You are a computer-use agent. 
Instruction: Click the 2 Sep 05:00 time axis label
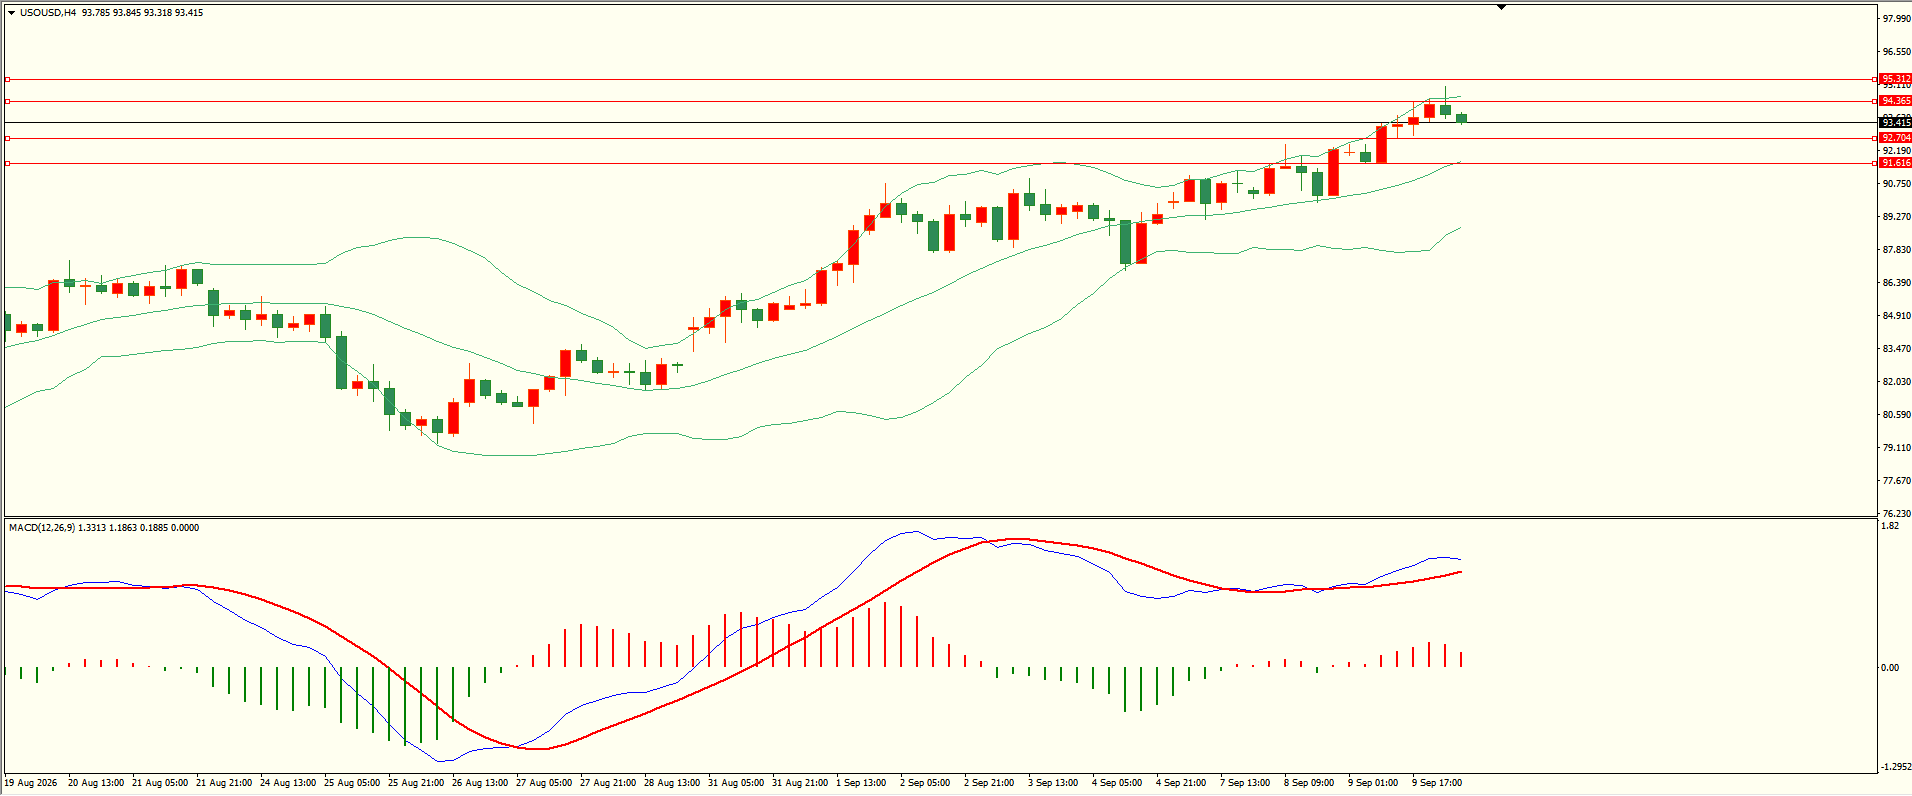(x=925, y=783)
